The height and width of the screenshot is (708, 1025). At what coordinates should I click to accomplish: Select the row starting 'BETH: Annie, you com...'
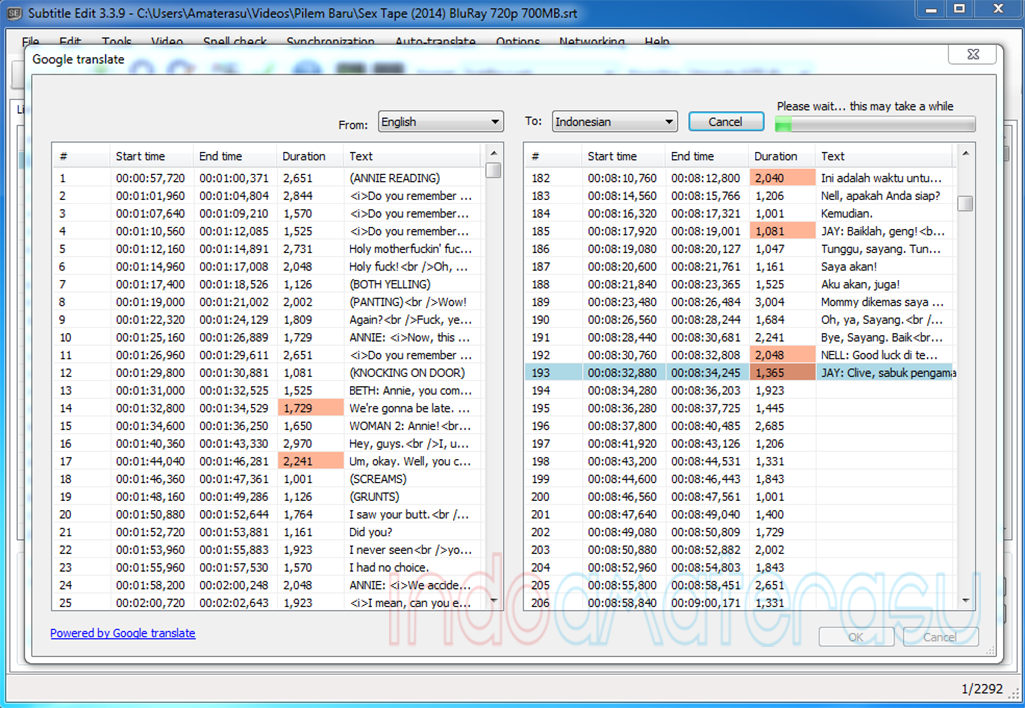(269, 390)
